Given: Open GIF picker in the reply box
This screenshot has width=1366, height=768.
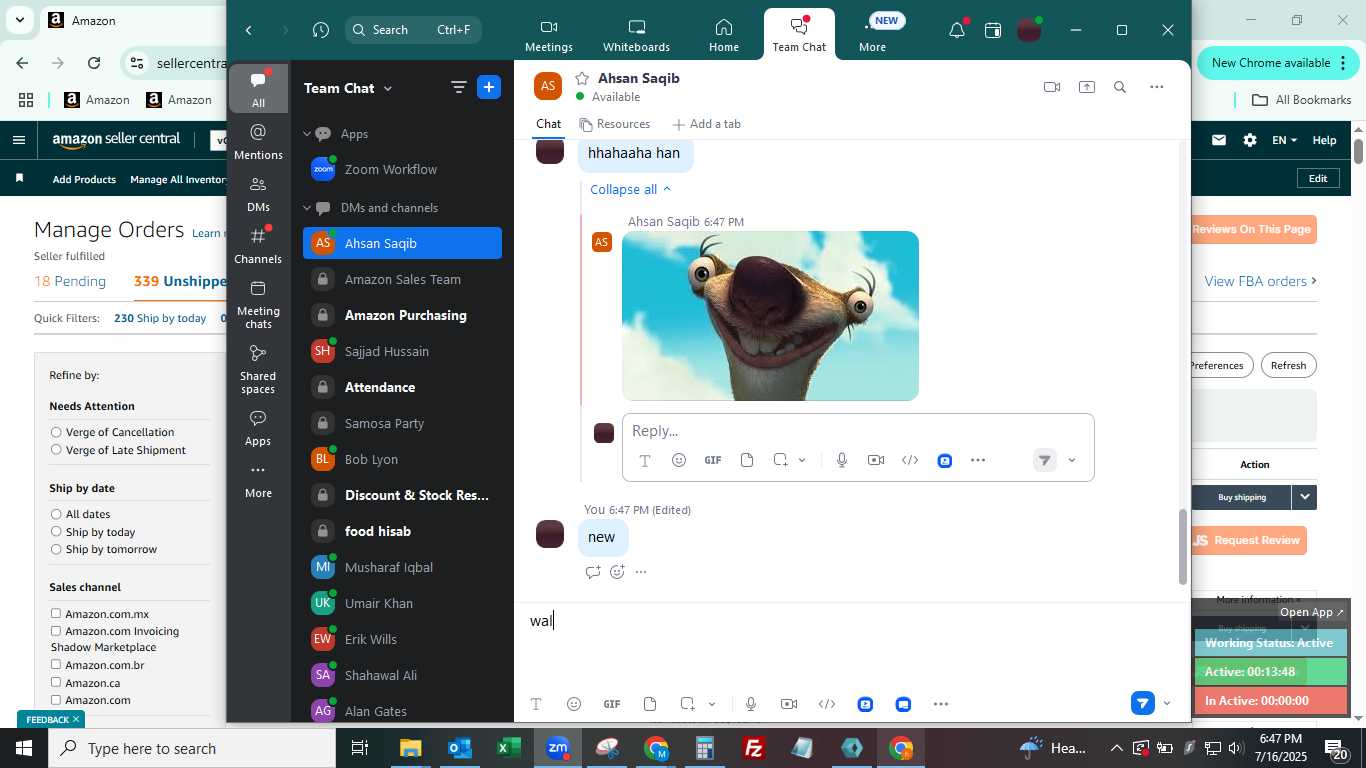Looking at the screenshot, I should click(x=713, y=460).
